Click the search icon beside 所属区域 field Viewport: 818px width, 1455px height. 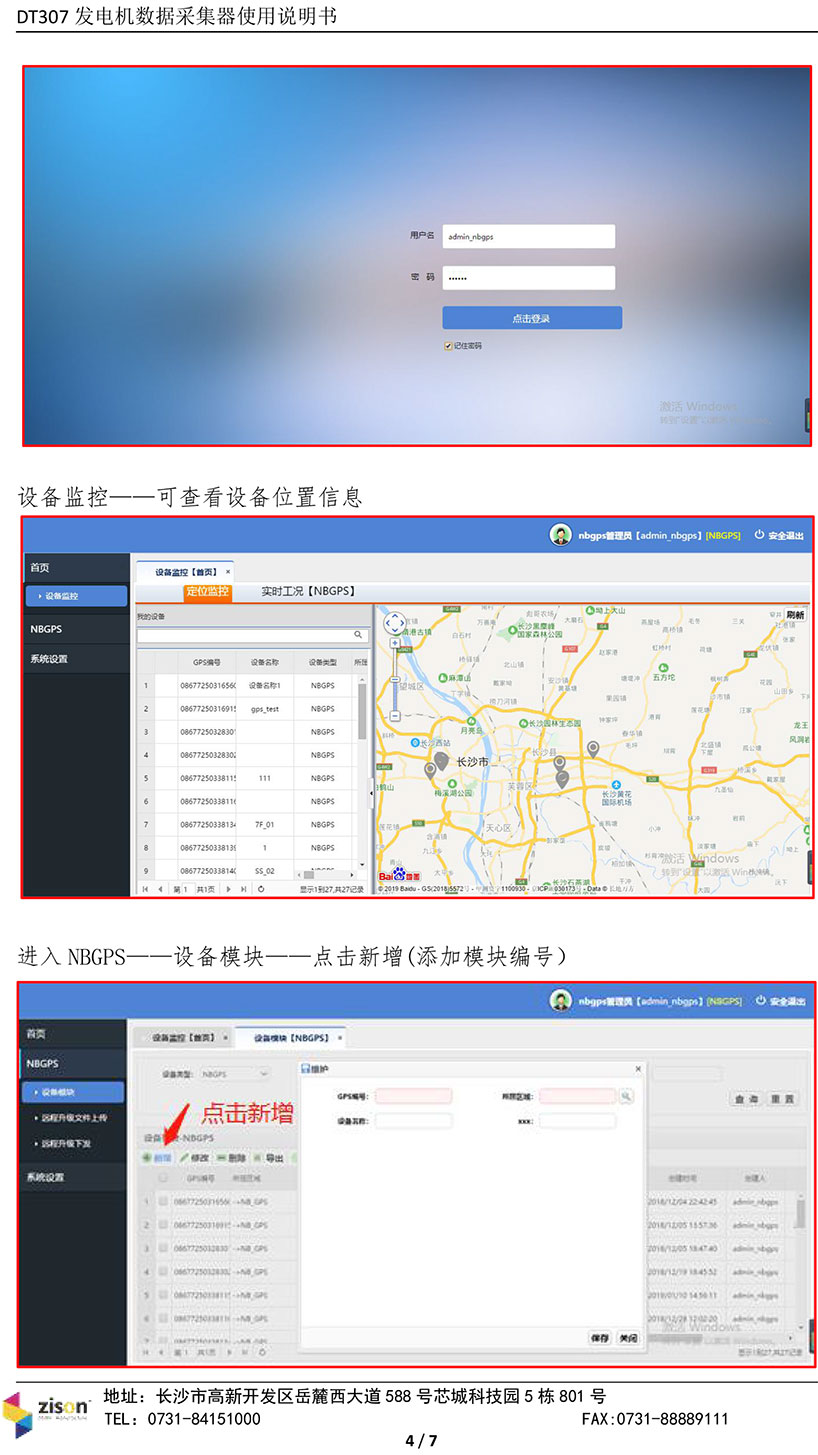(x=626, y=1097)
